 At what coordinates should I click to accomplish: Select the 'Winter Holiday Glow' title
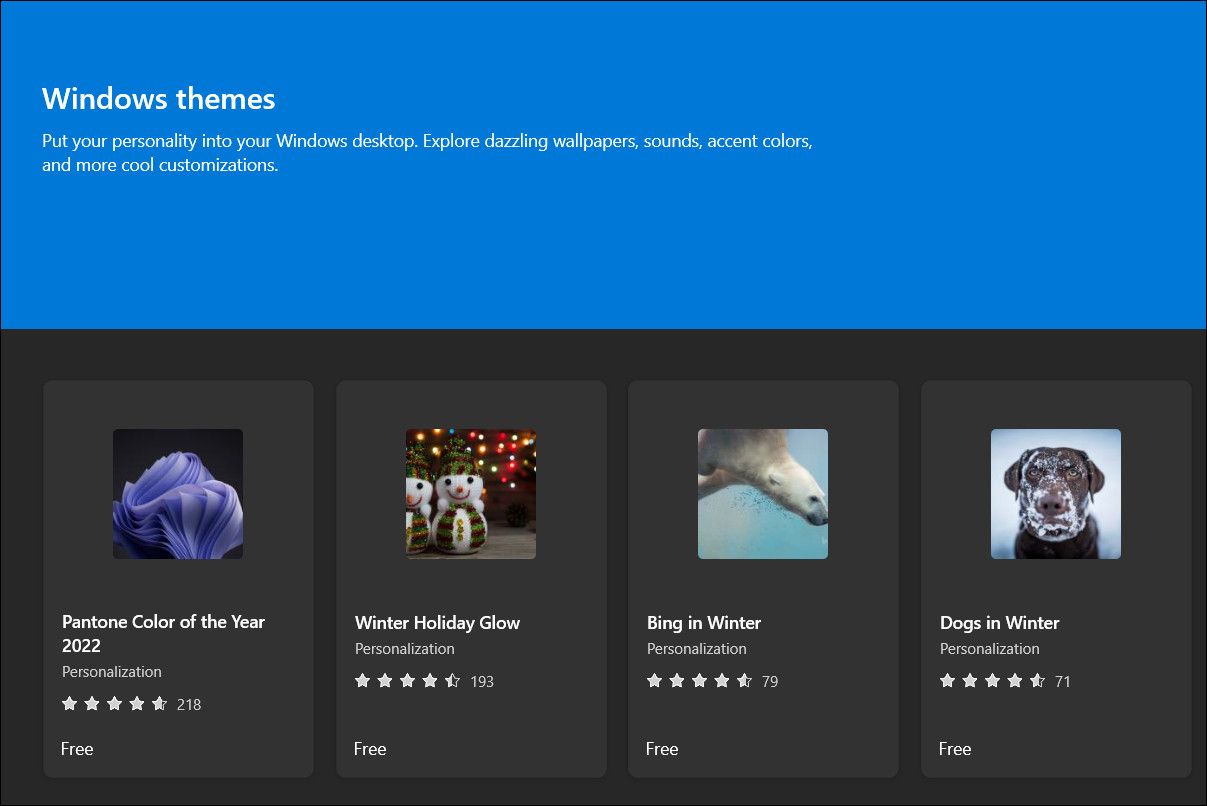[x=436, y=622]
